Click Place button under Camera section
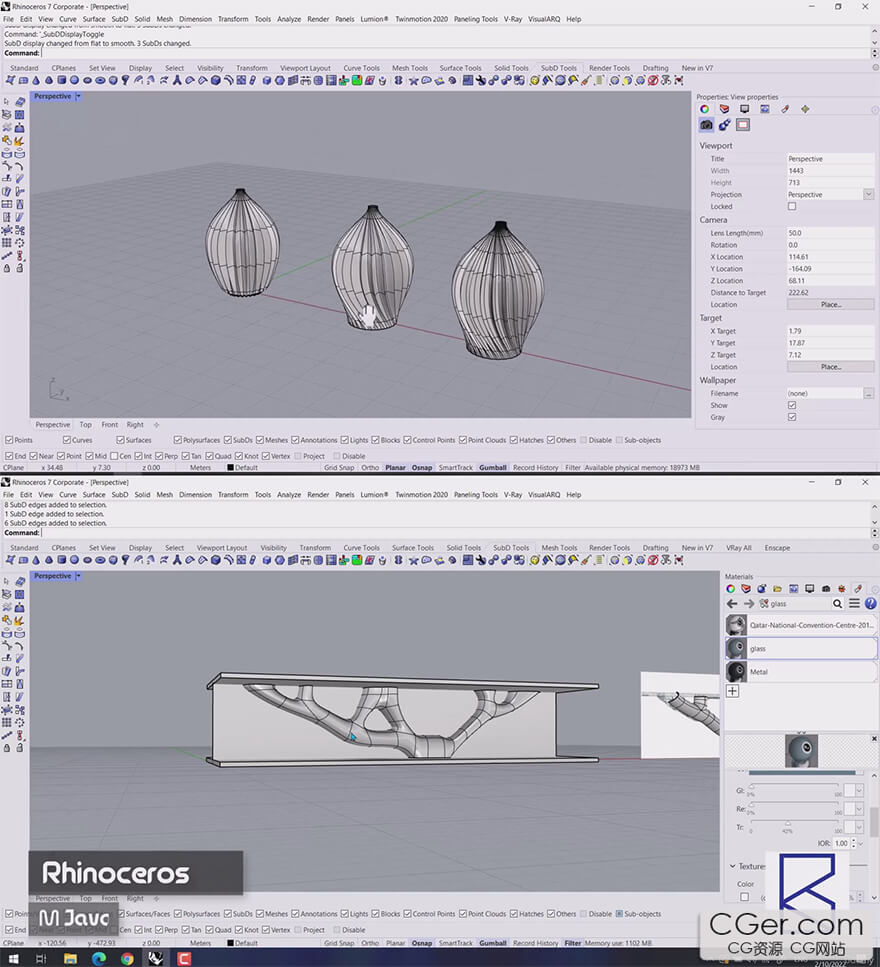Screen dimensions: 880x967 coord(831,305)
